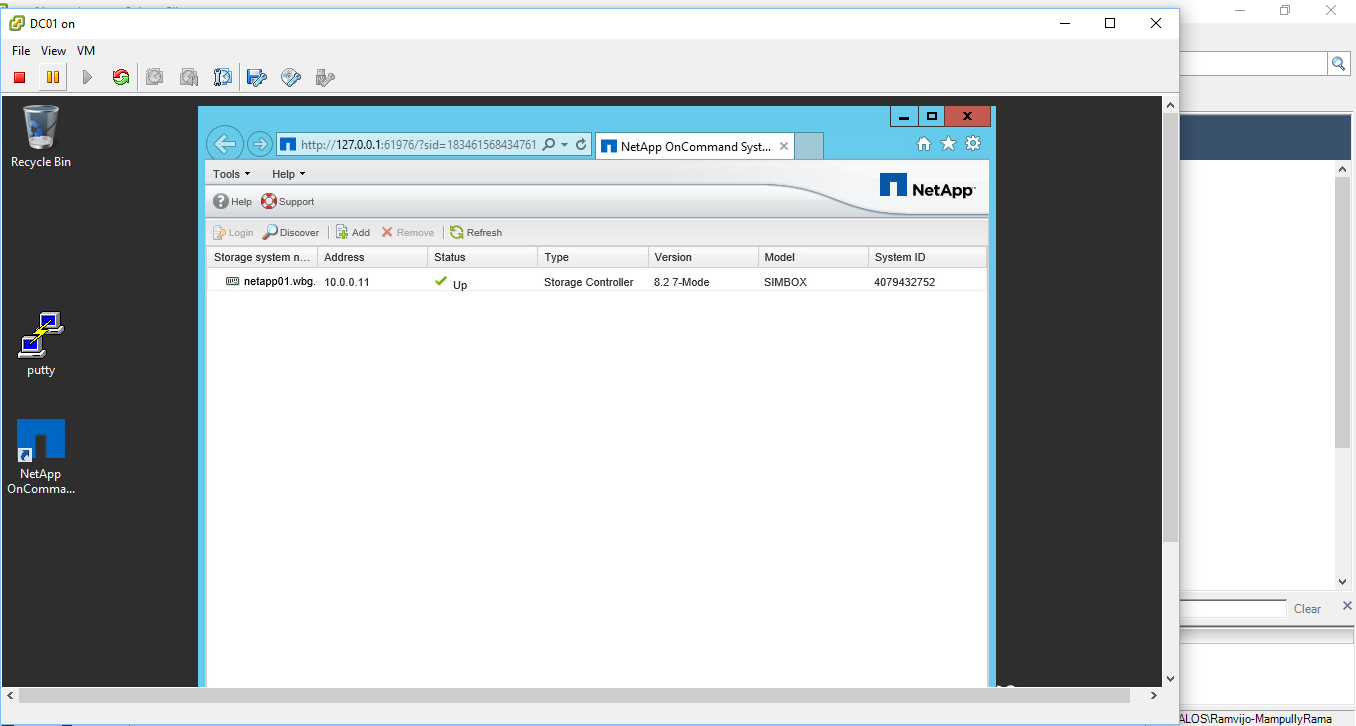Viewport: 1356px width, 726px height.
Task: Click inside the browser address bar
Action: 420,143
